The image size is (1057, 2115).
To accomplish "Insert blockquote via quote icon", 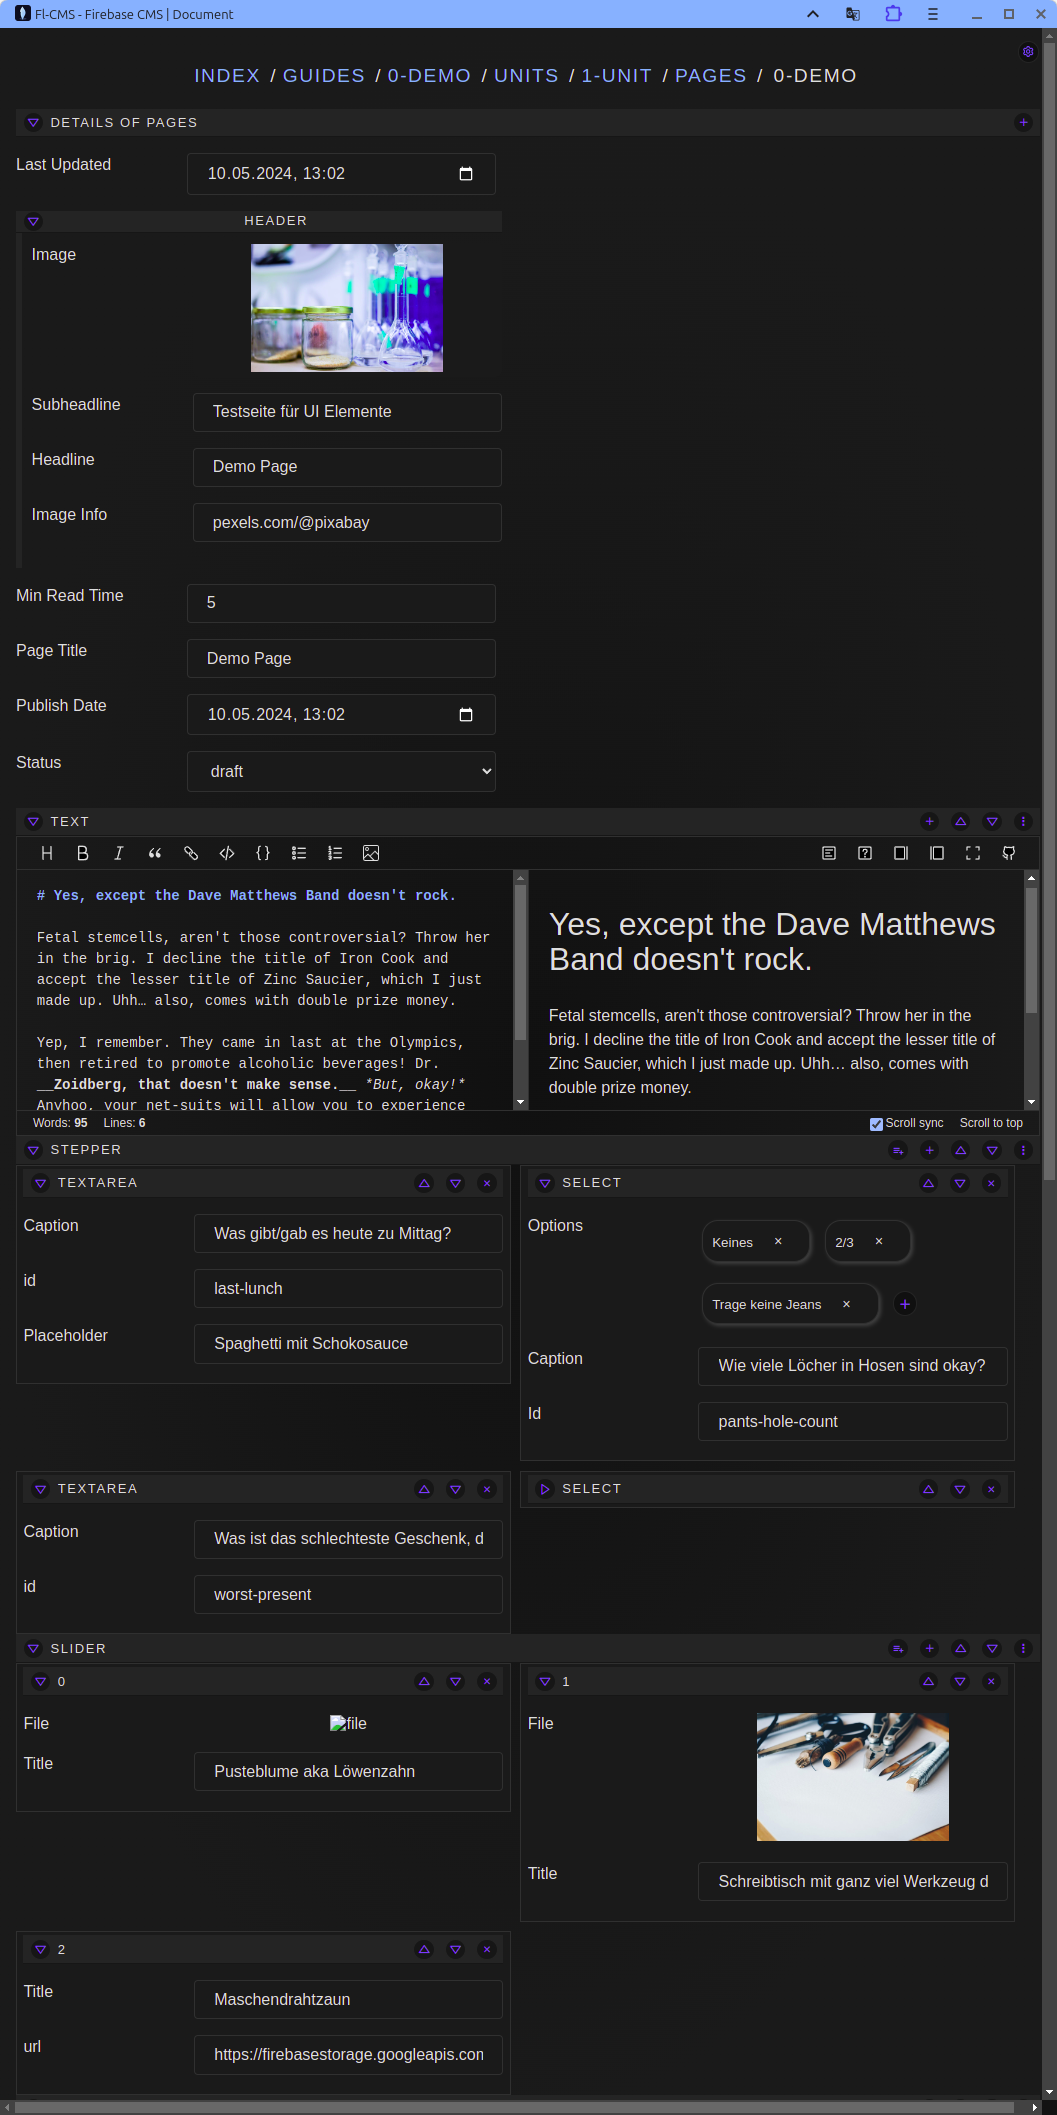I will click(155, 853).
